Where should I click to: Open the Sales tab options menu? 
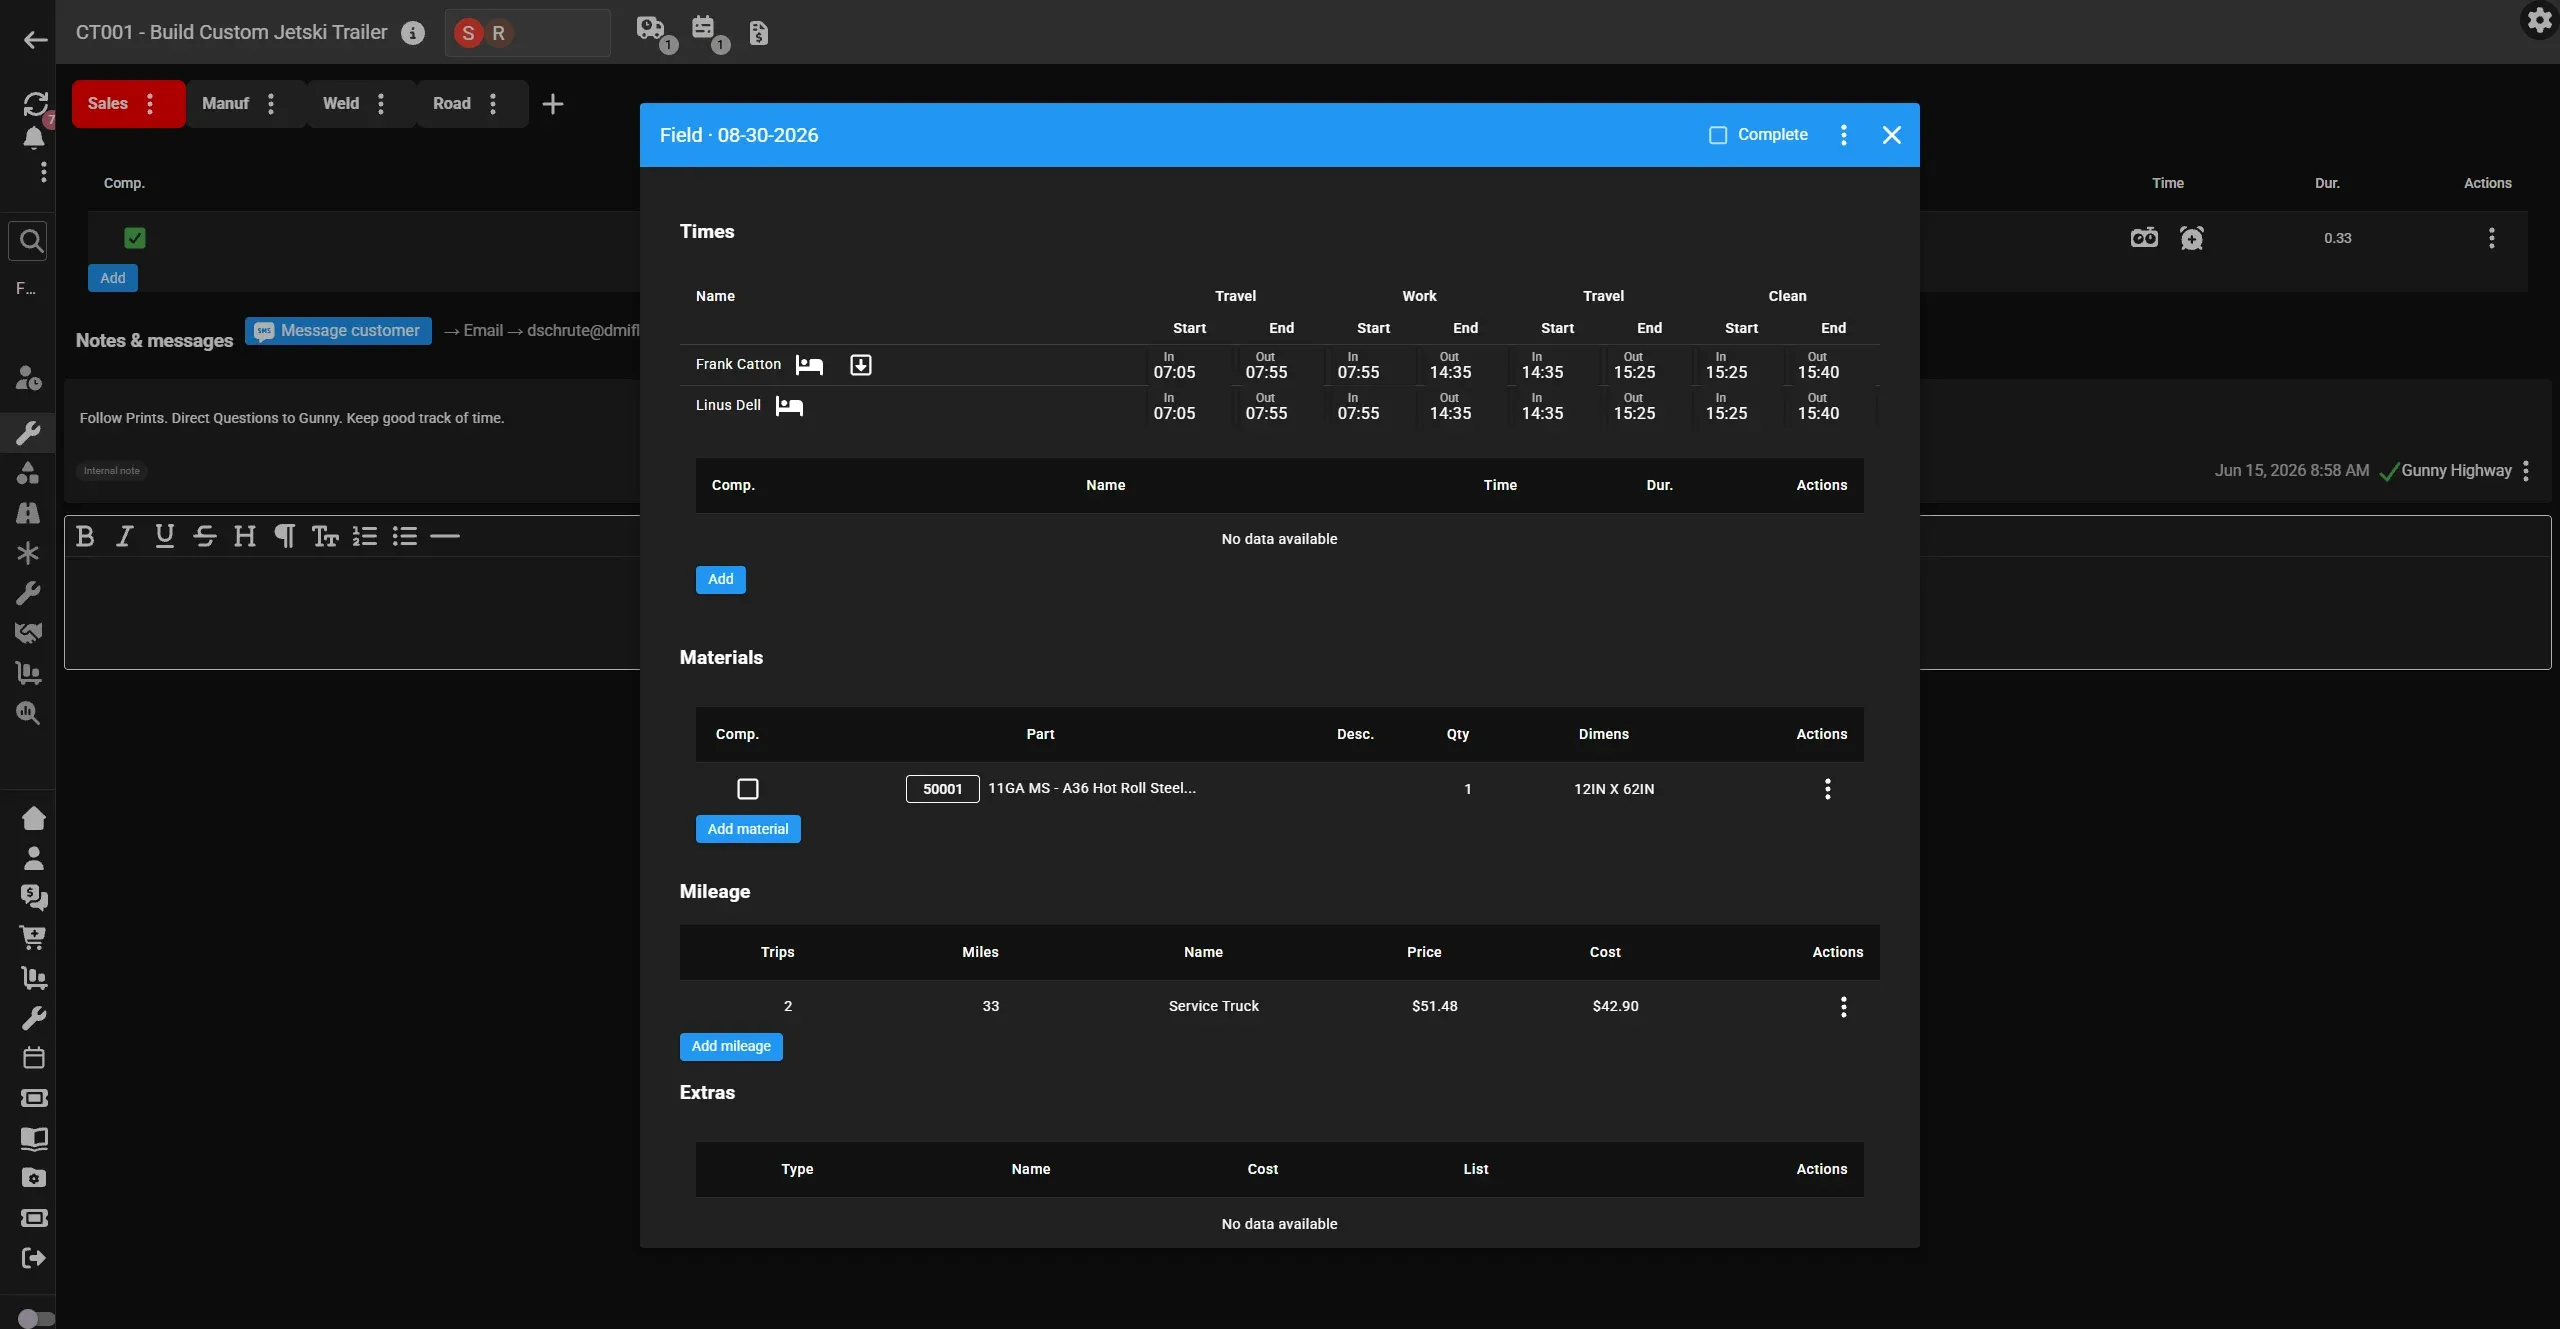point(150,104)
